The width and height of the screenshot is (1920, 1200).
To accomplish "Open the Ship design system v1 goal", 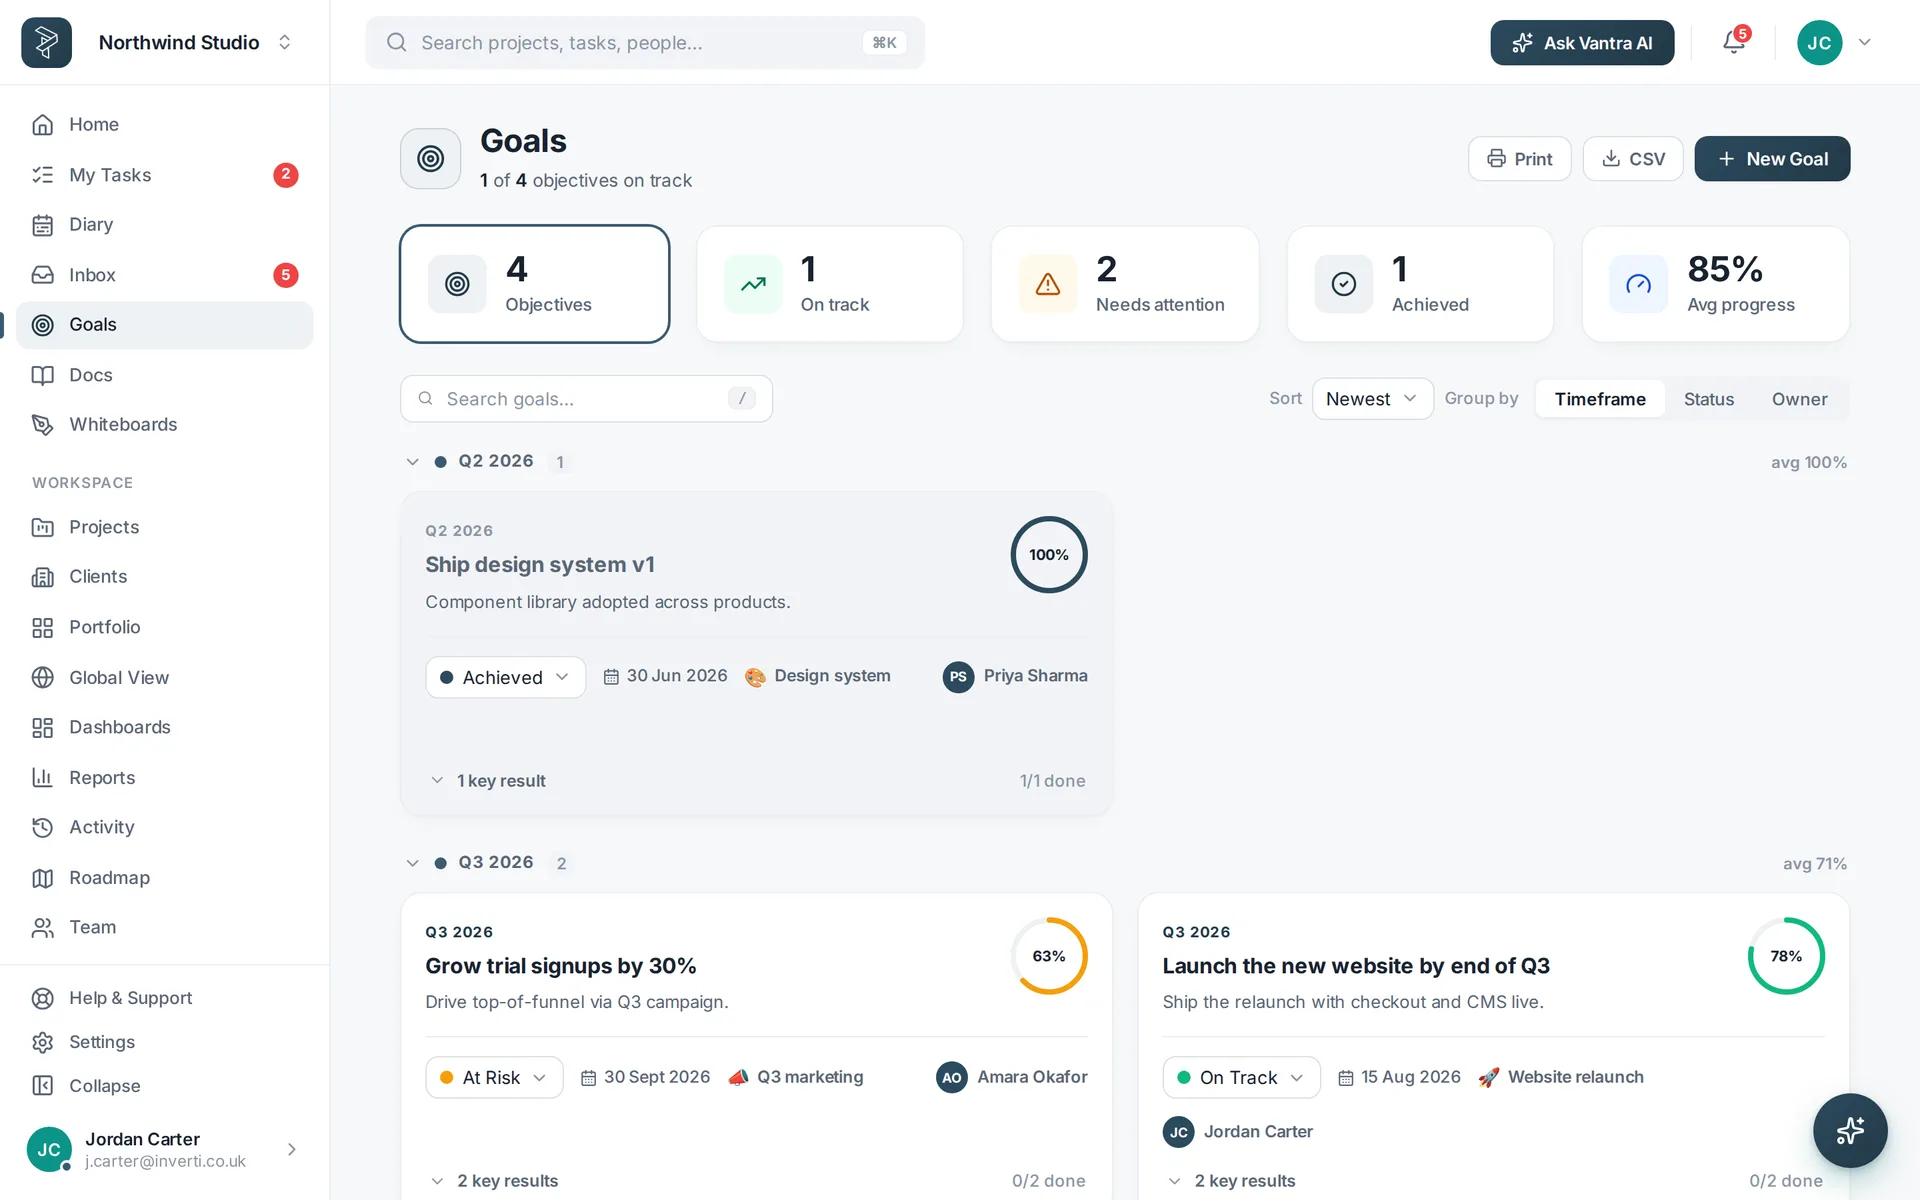I will tap(540, 565).
